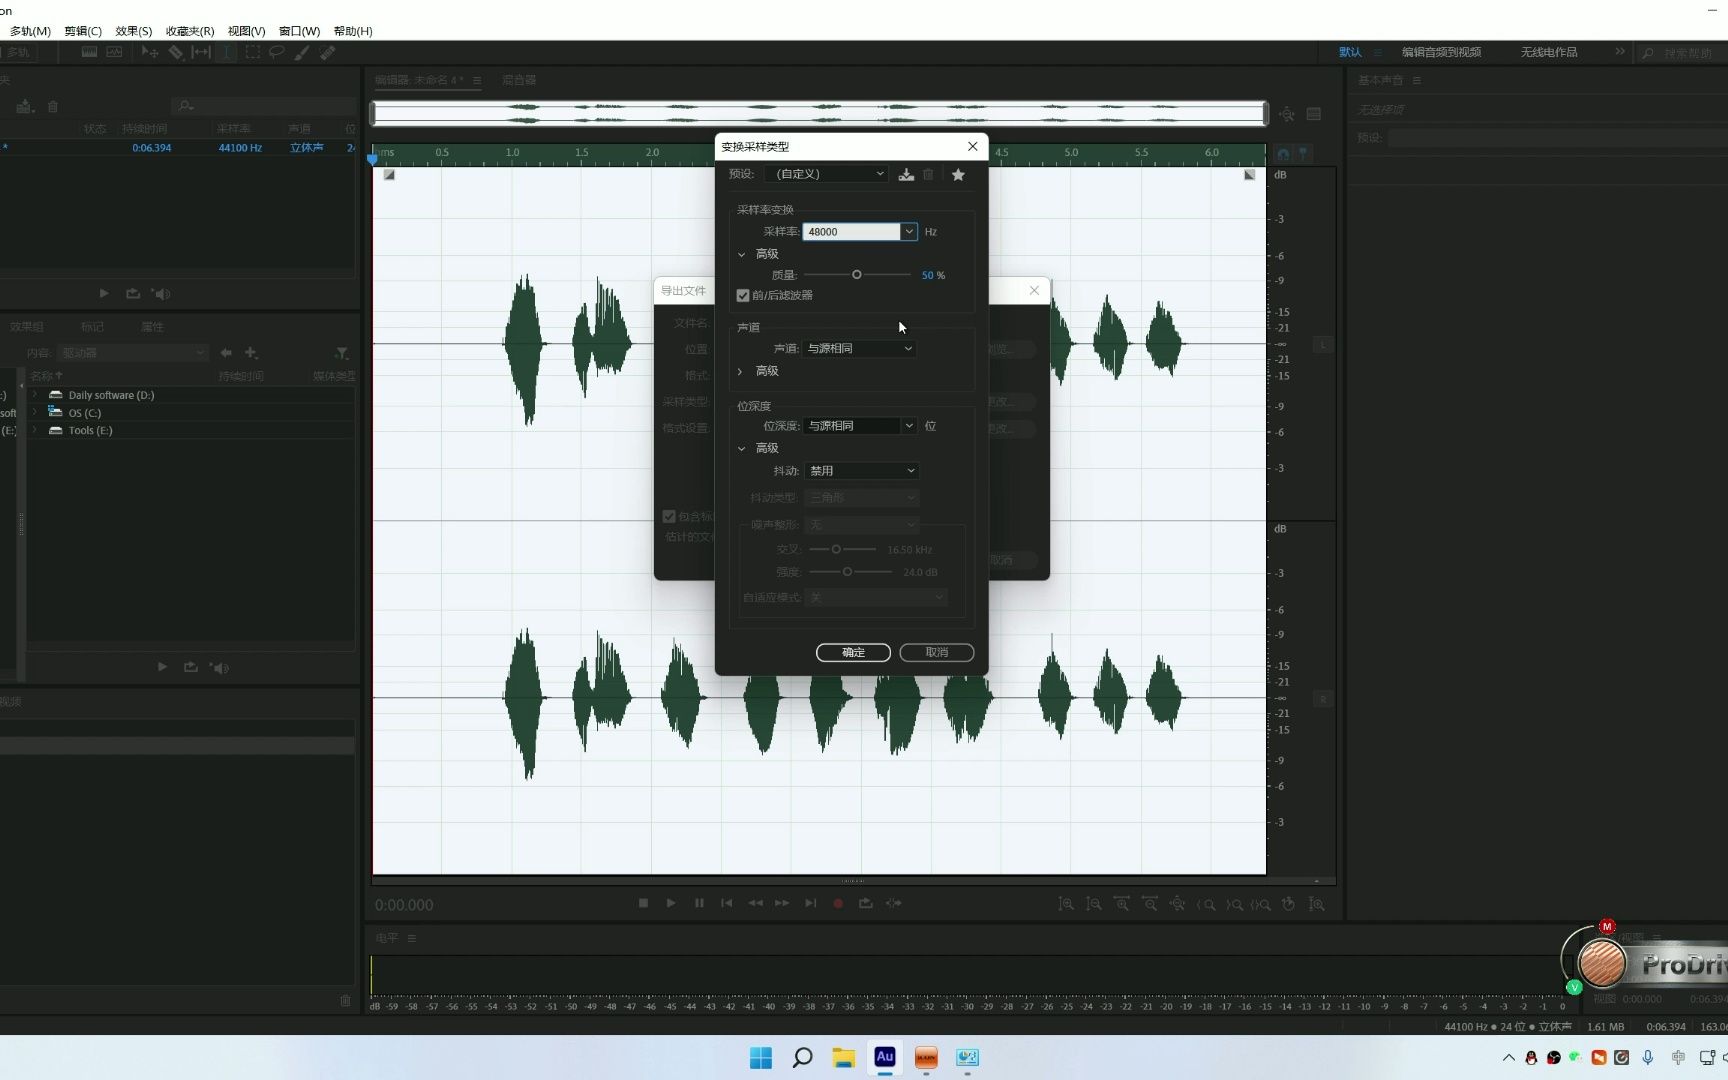Click the Fast Forward transport button

point(782,903)
